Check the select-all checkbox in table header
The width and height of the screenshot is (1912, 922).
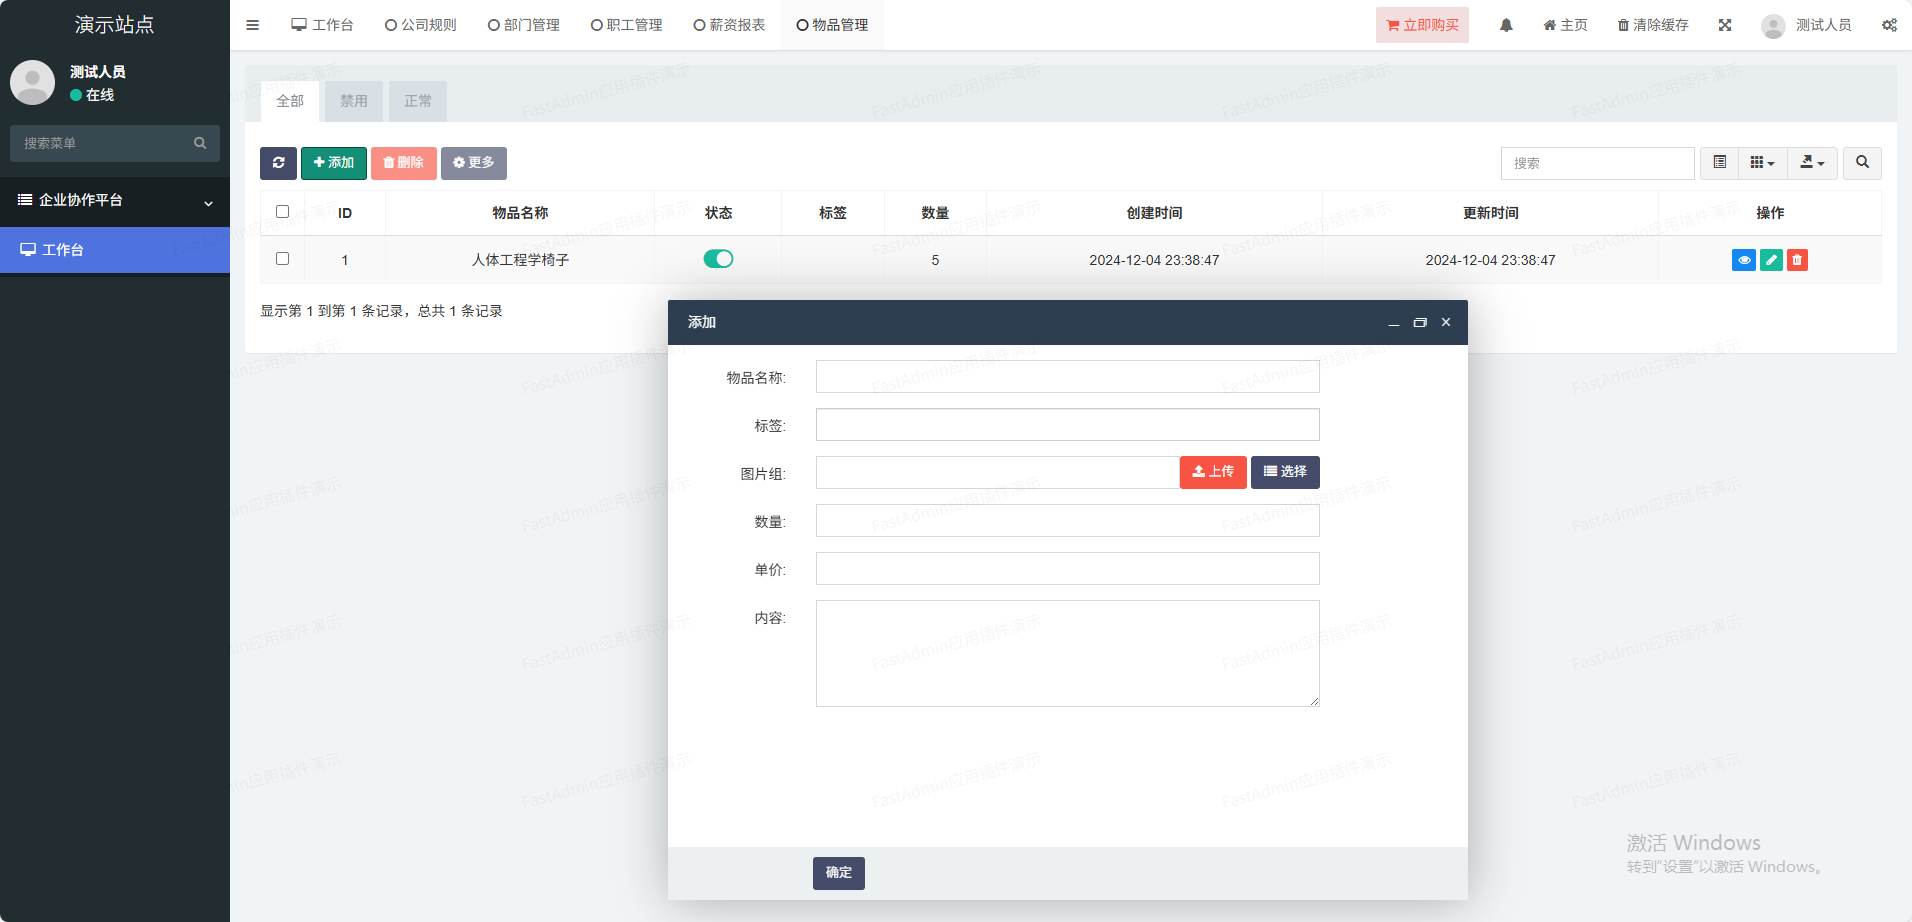282,212
